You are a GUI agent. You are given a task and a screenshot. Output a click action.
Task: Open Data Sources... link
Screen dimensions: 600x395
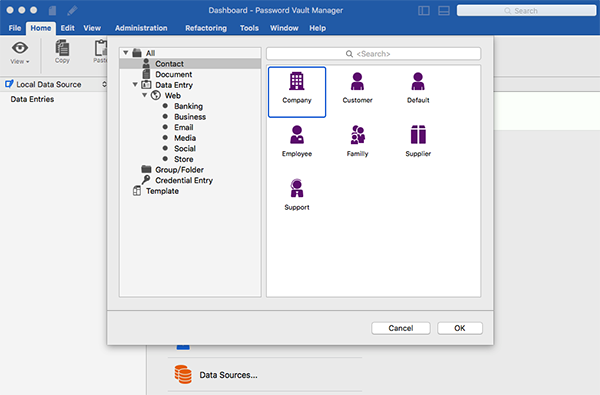(228, 375)
